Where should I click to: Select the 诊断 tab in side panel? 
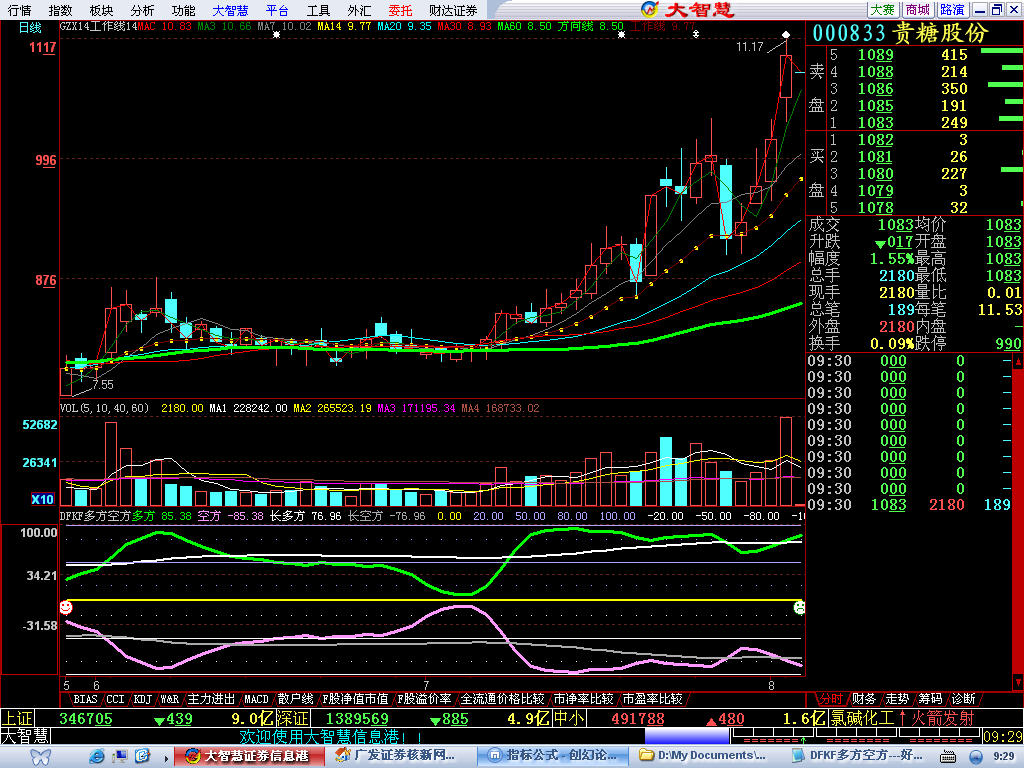[963, 699]
